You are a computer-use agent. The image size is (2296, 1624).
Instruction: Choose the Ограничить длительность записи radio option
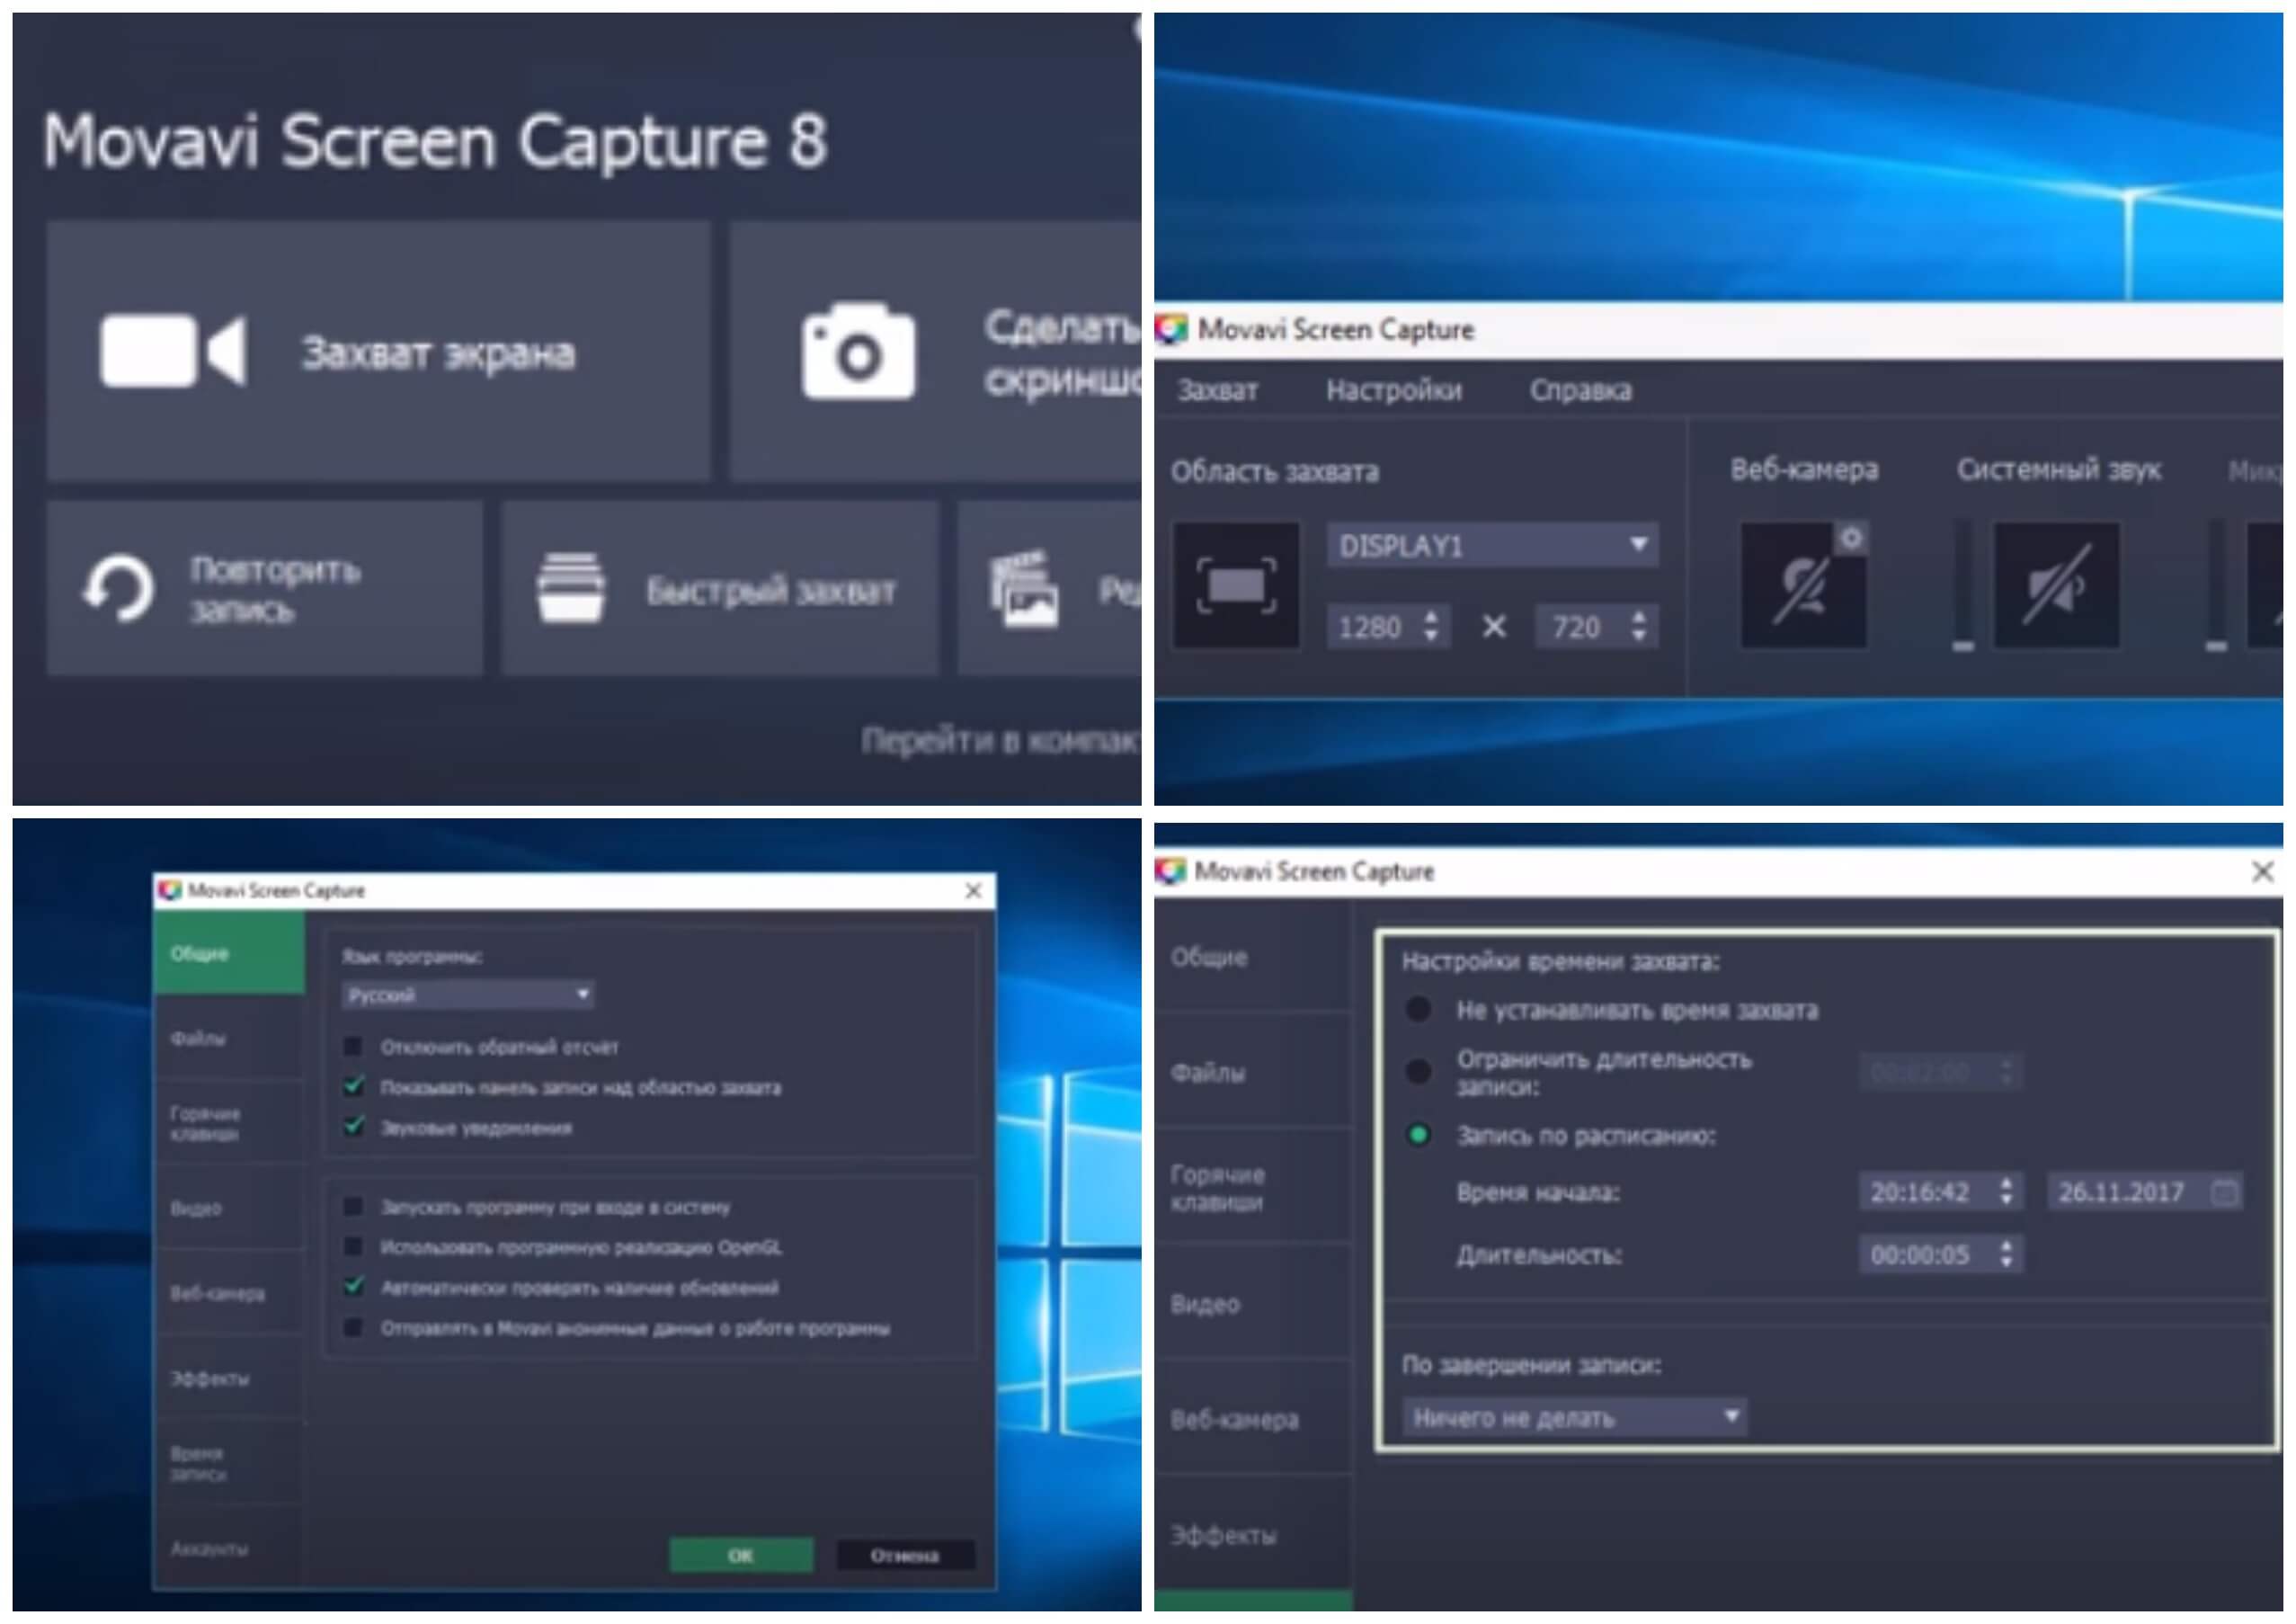coord(1418,1071)
